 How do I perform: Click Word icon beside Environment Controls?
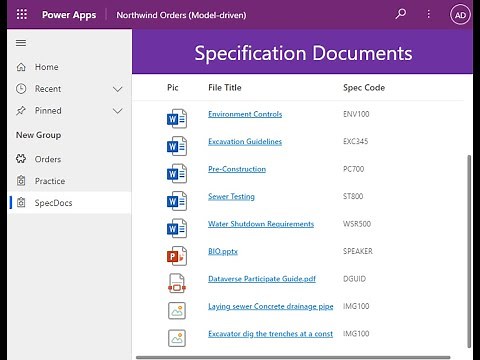(x=177, y=118)
